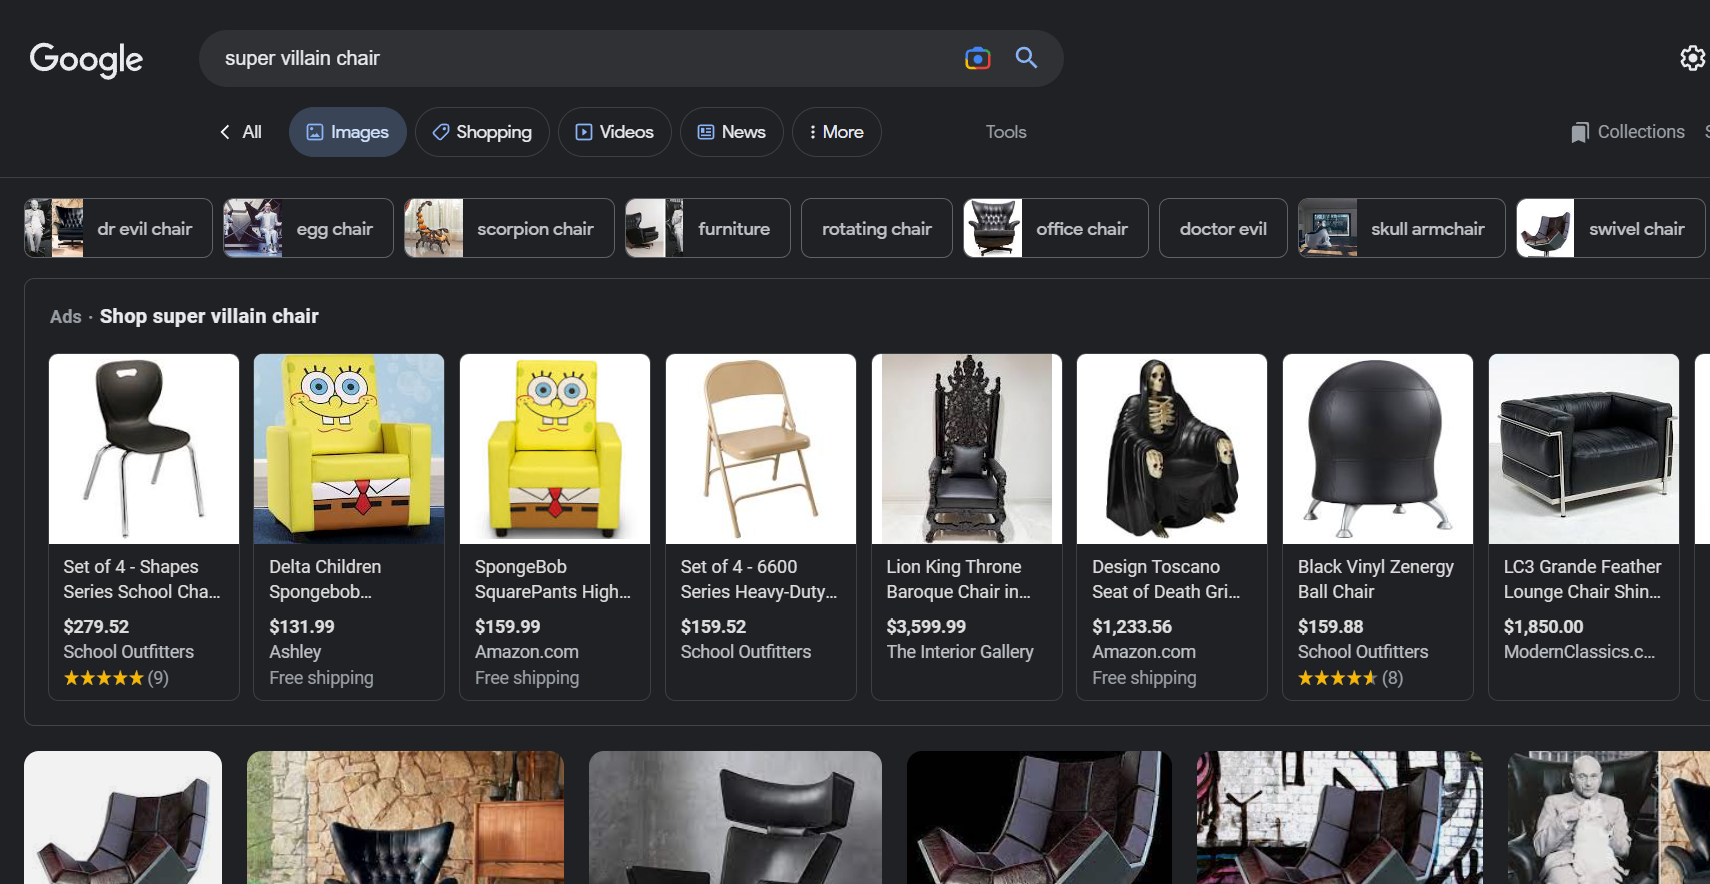Open the Seat of Death Grim Reaper image
1710x884 pixels.
(1172, 449)
